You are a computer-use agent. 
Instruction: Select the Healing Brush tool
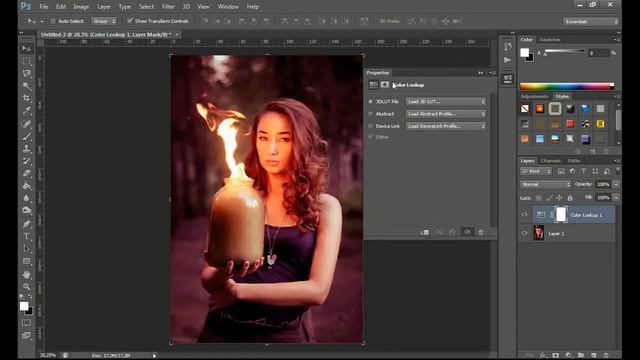coord(27,124)
